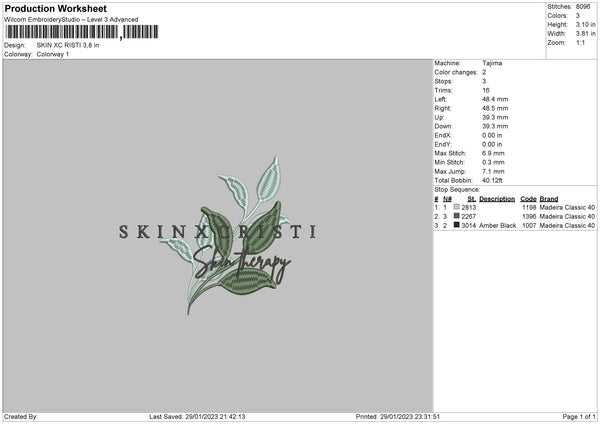Click the Min Stitch value 0.3 mm
The width and height of the screenshot is (600, 424).
click(x=493, y=162)
